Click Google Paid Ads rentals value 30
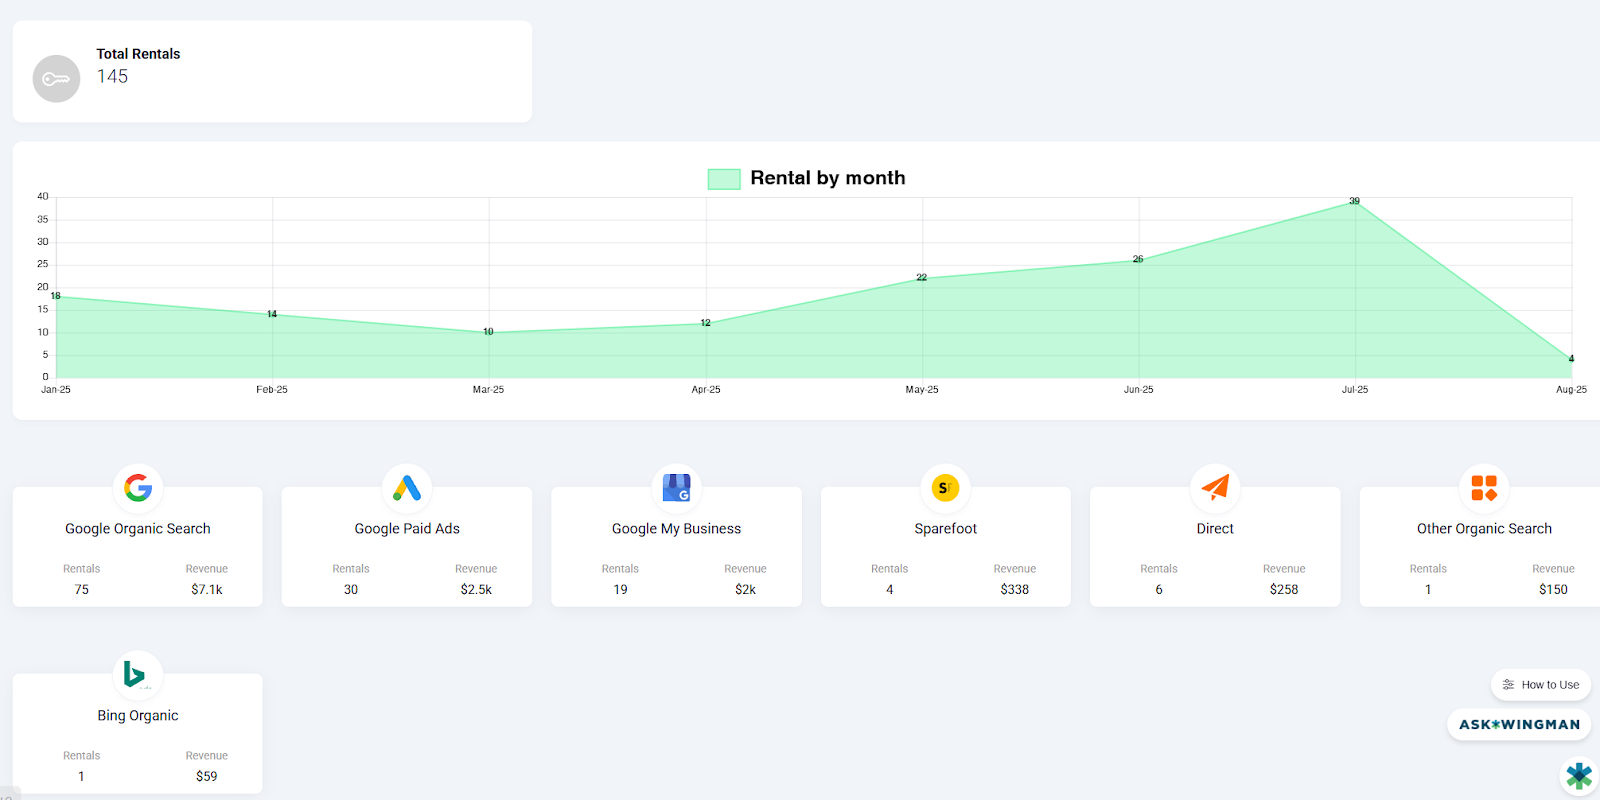The width and height of the screenshot is (1600, 800). pos(351,590)
